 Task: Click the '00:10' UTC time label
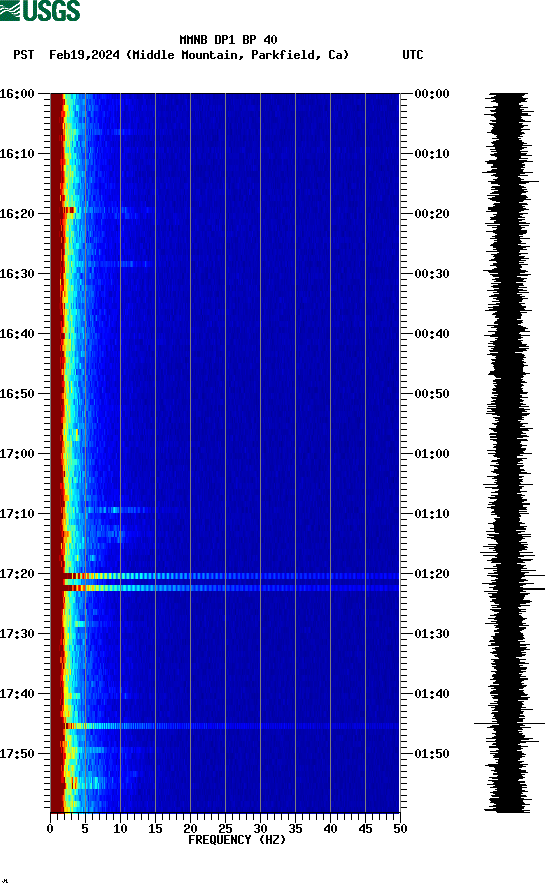click(x=432, y=154)
